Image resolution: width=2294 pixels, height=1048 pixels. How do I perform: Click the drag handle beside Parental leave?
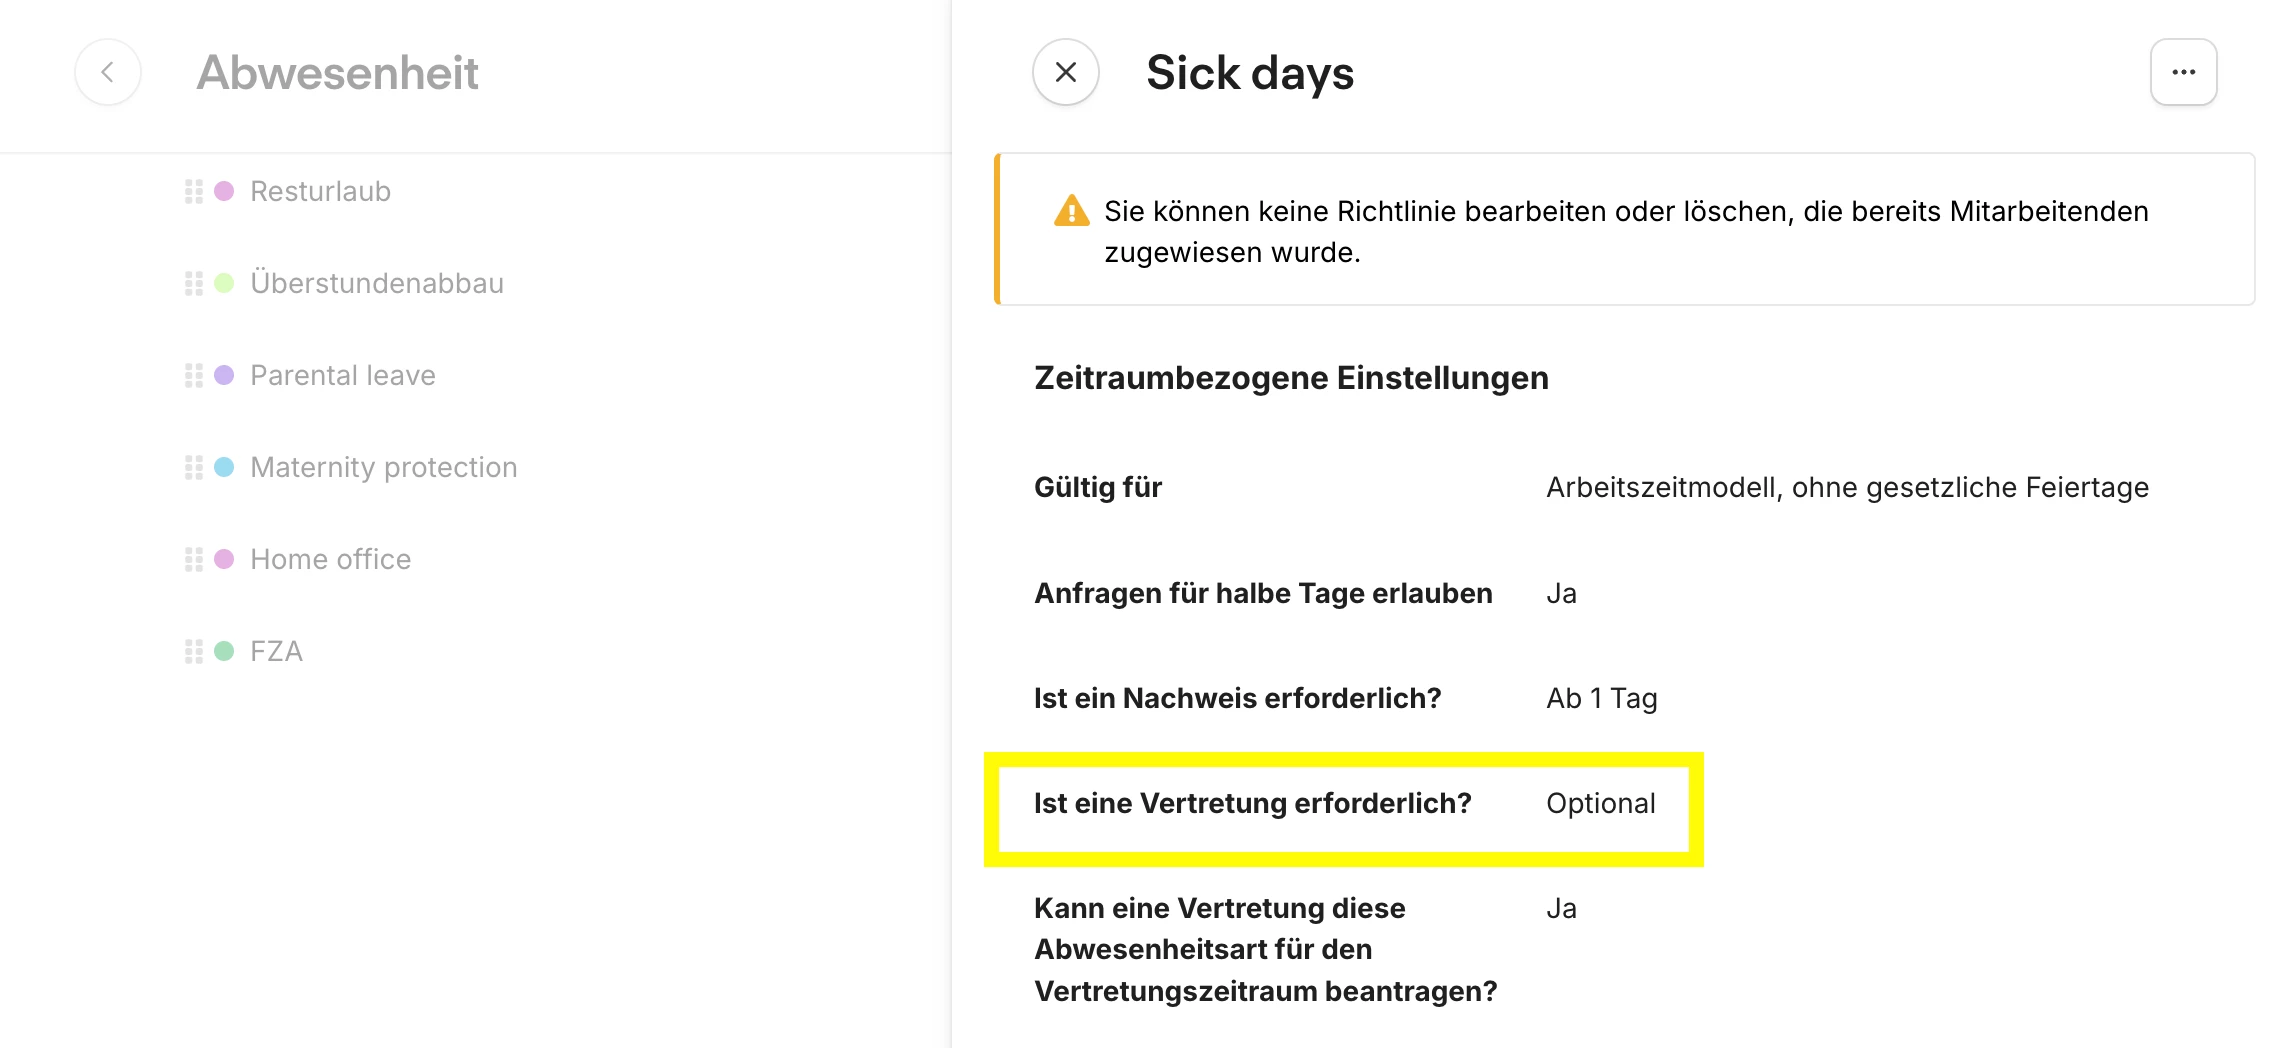tap(194, 376)
